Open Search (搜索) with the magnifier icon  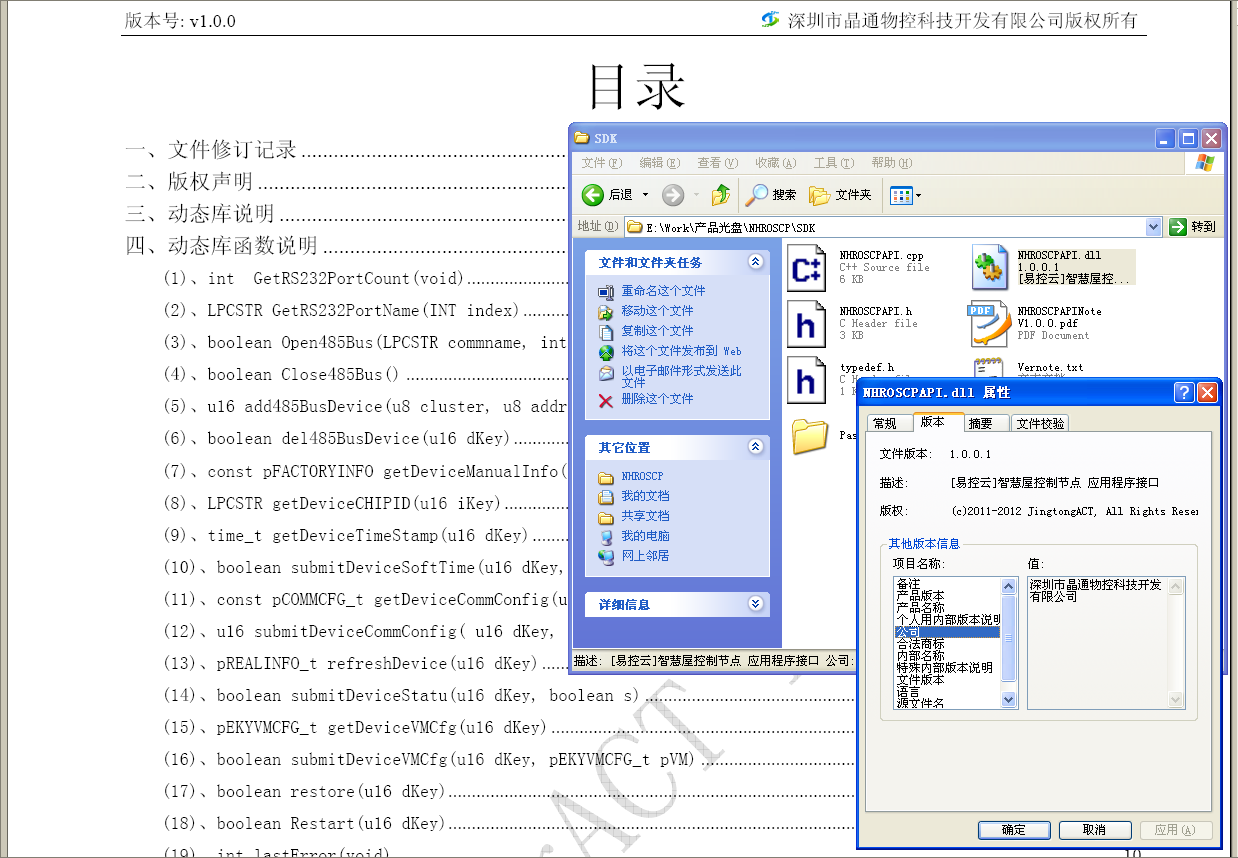(x=757, y=195)
